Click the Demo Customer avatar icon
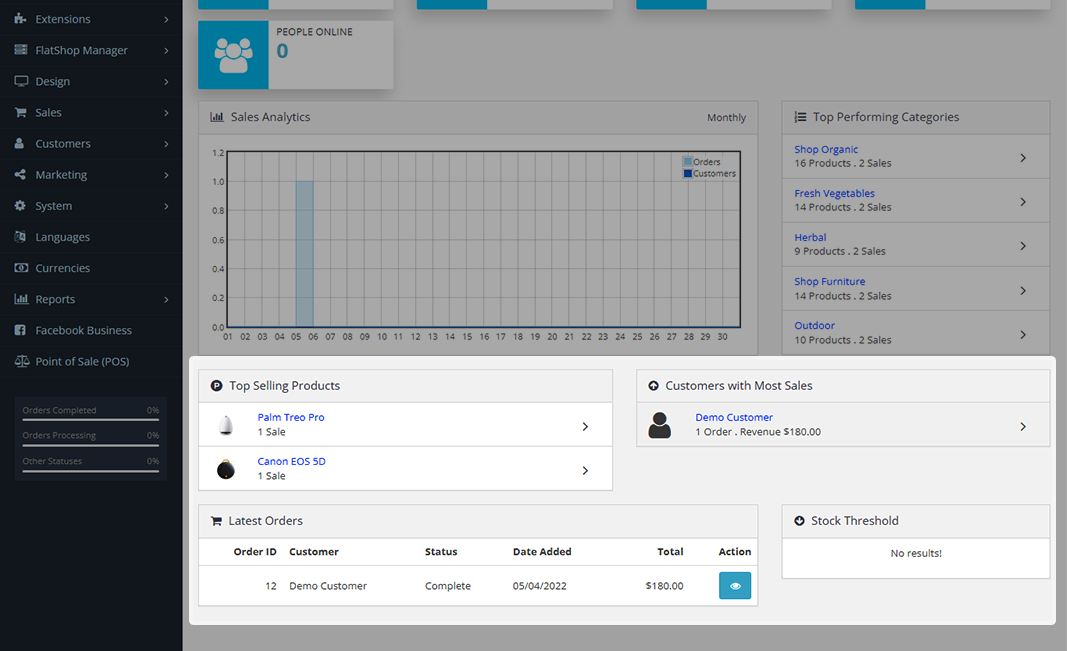Viewport: 1067px width, 651px height. point(659,425)
